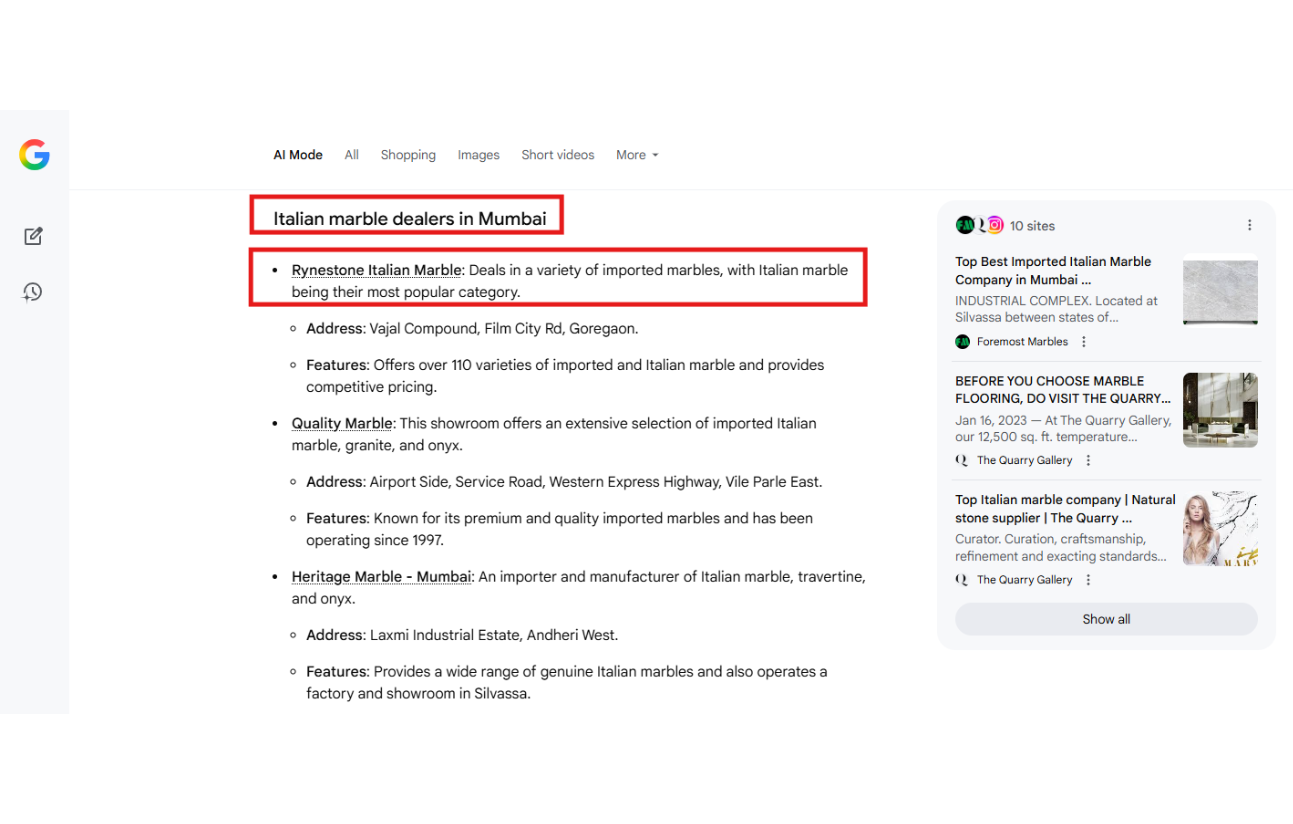Click the Google logo icon
Viewport: 1293px width, 824px height.
point(34,155)
